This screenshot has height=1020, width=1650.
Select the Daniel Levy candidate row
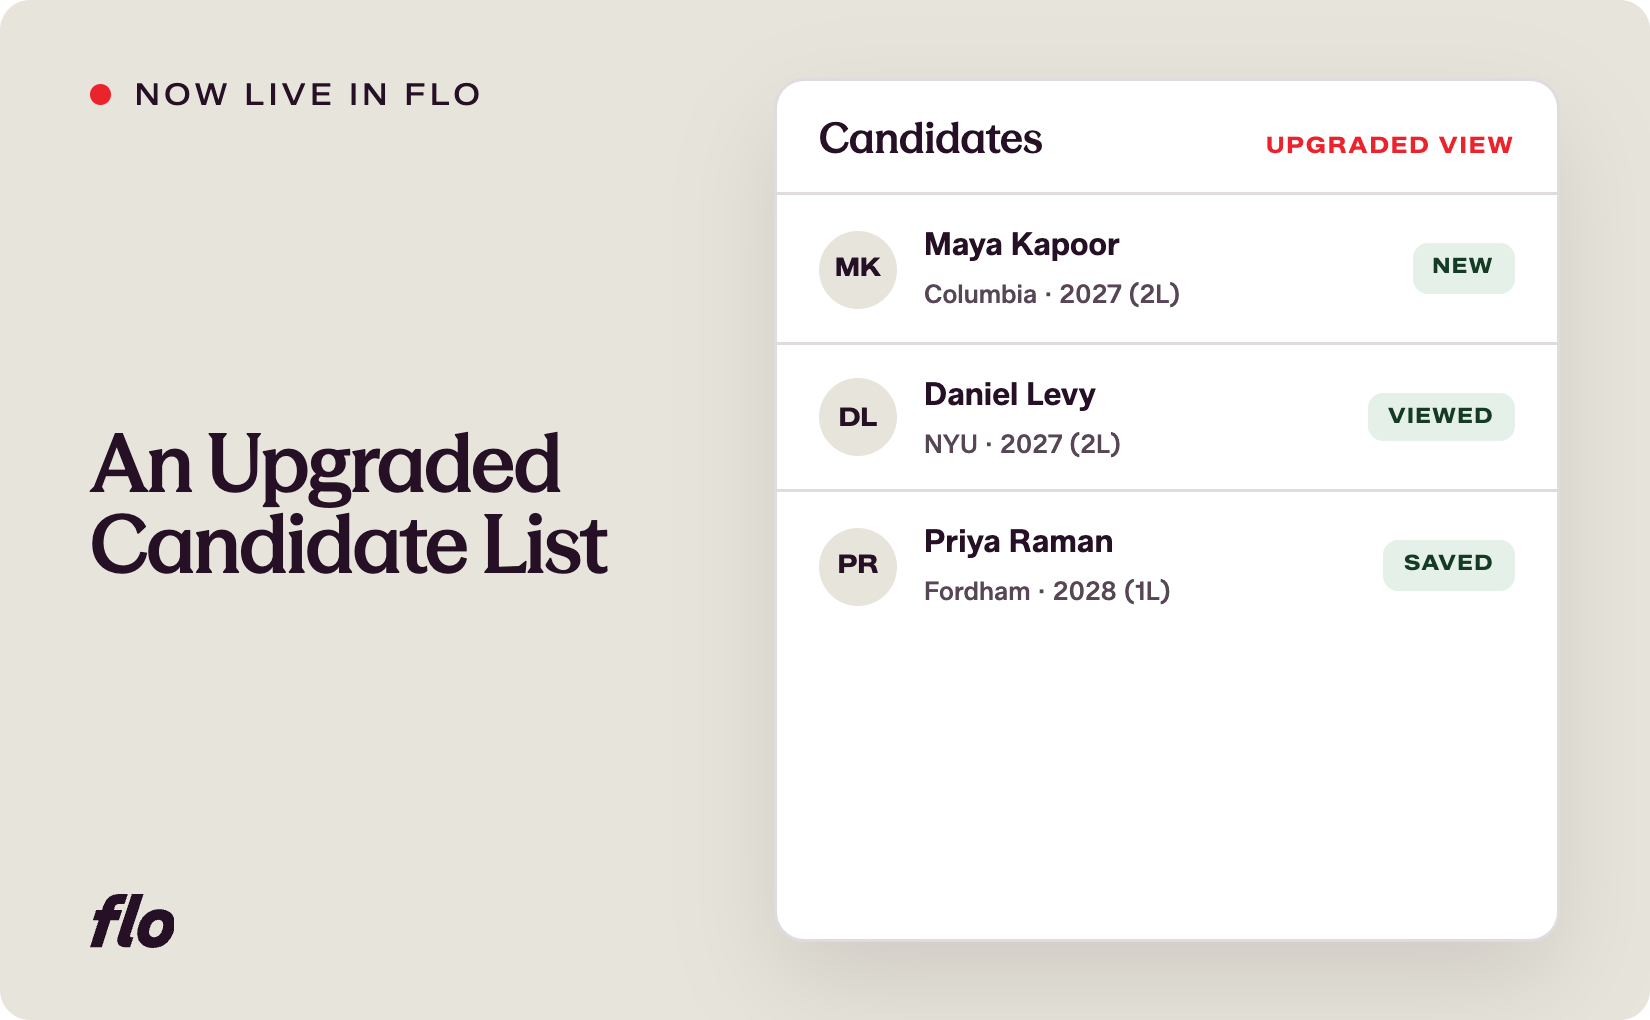coord(1167,417)
